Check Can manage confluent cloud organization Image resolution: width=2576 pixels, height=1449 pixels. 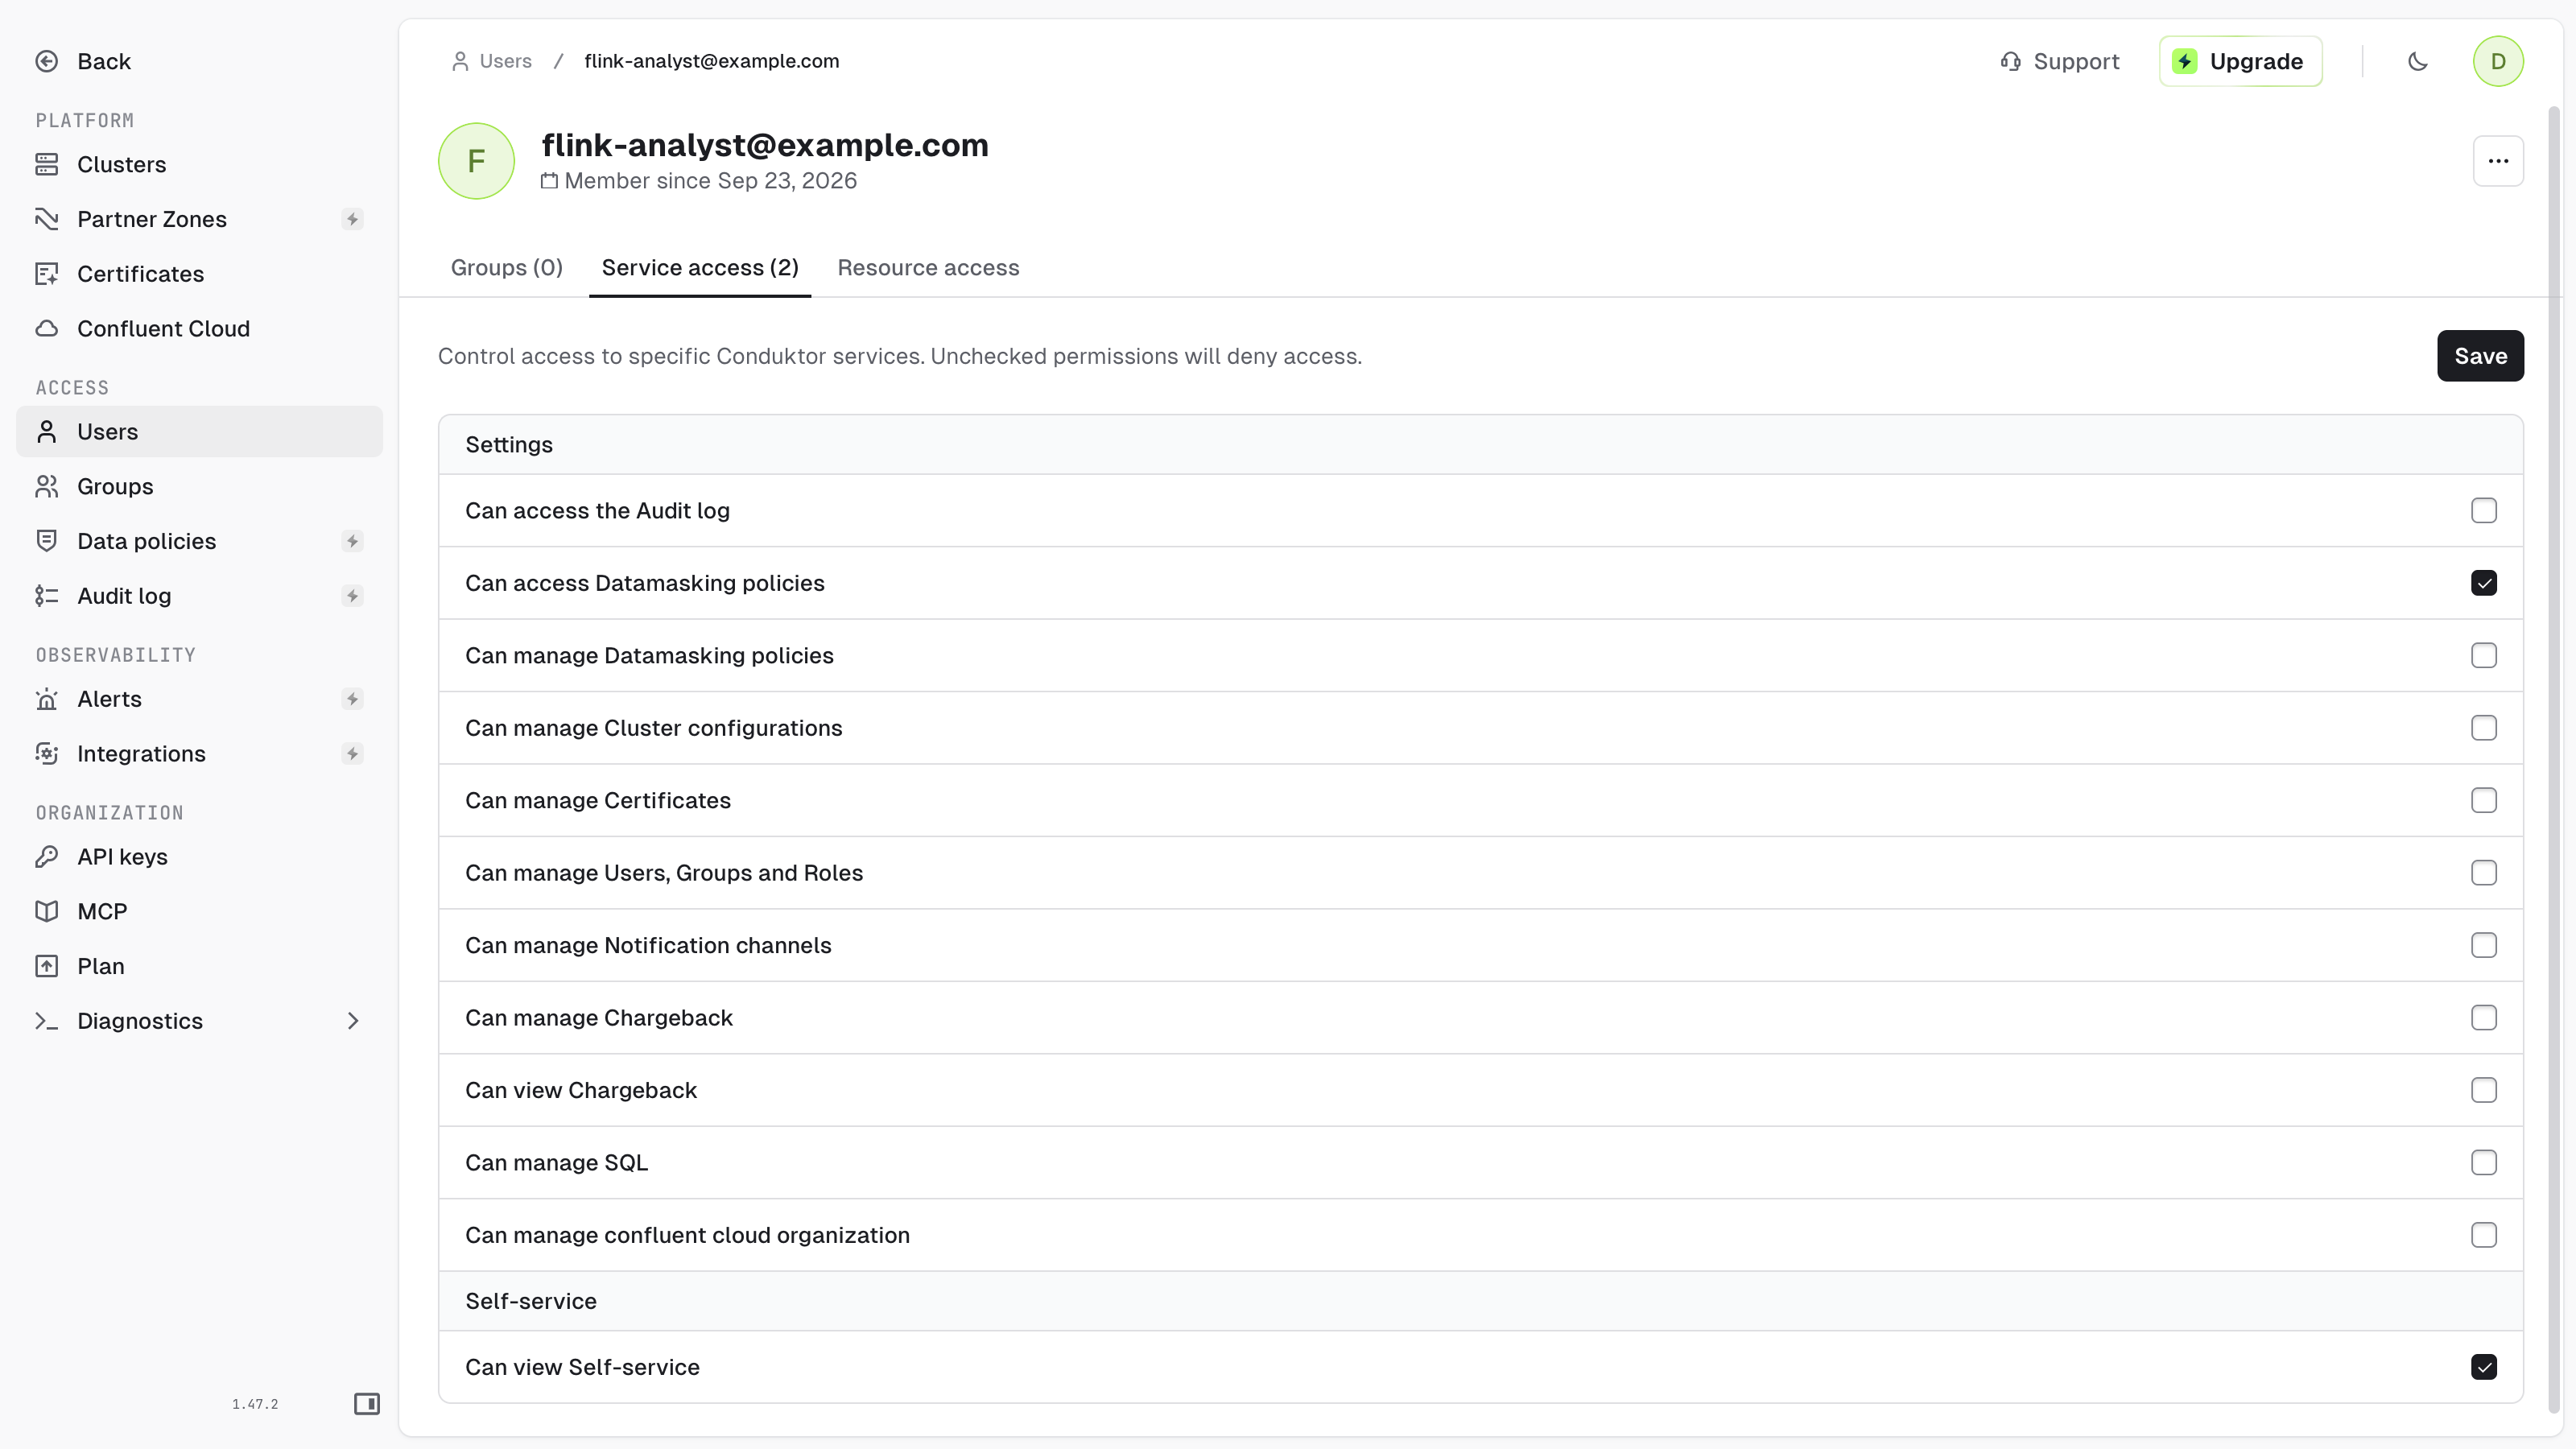(x=2483, y=1236)
